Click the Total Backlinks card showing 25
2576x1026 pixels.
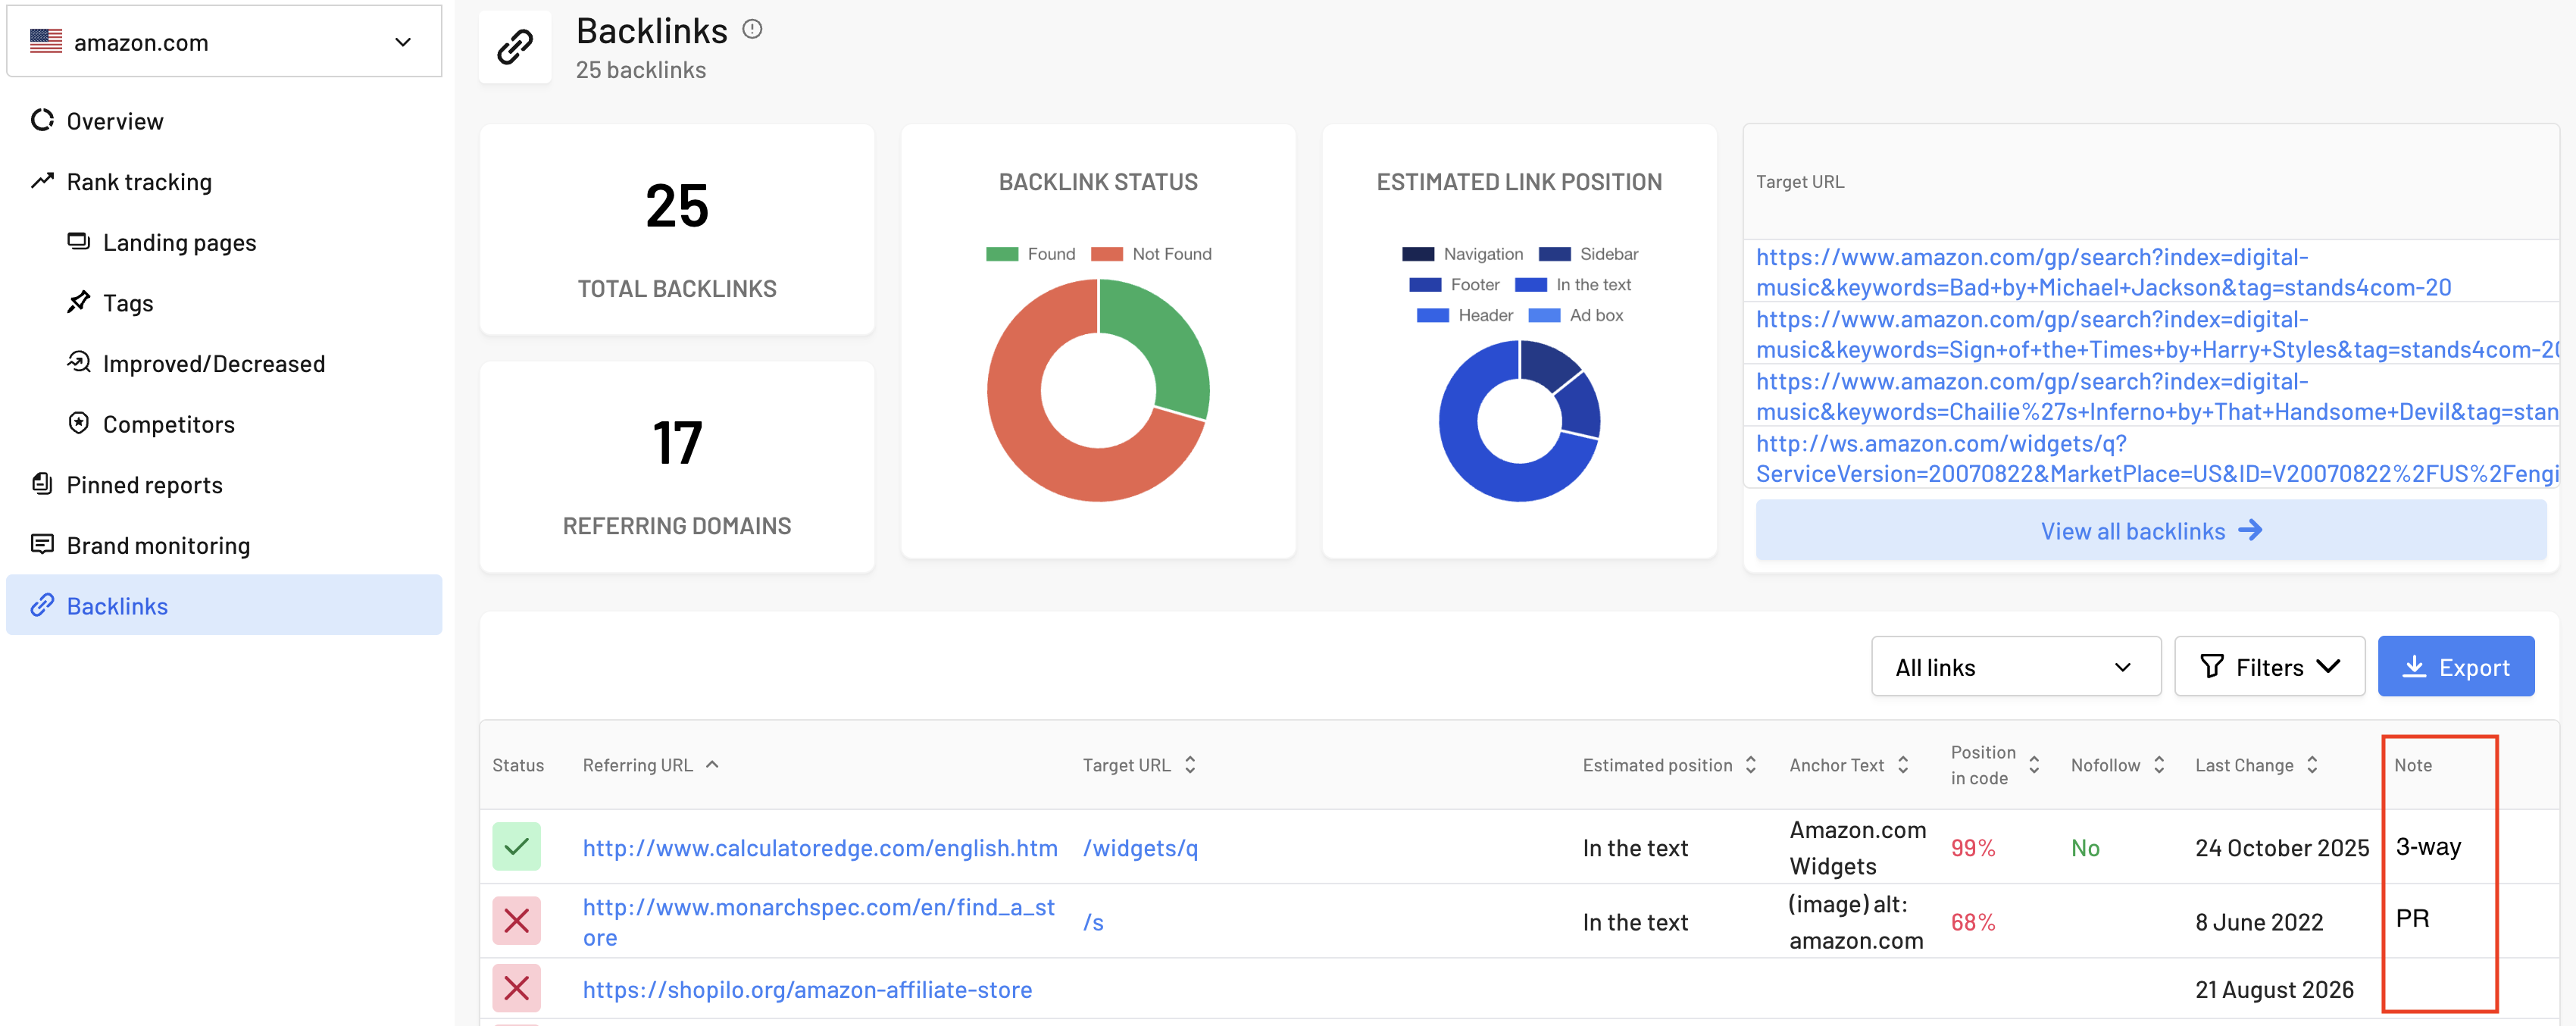click(677, 229)
